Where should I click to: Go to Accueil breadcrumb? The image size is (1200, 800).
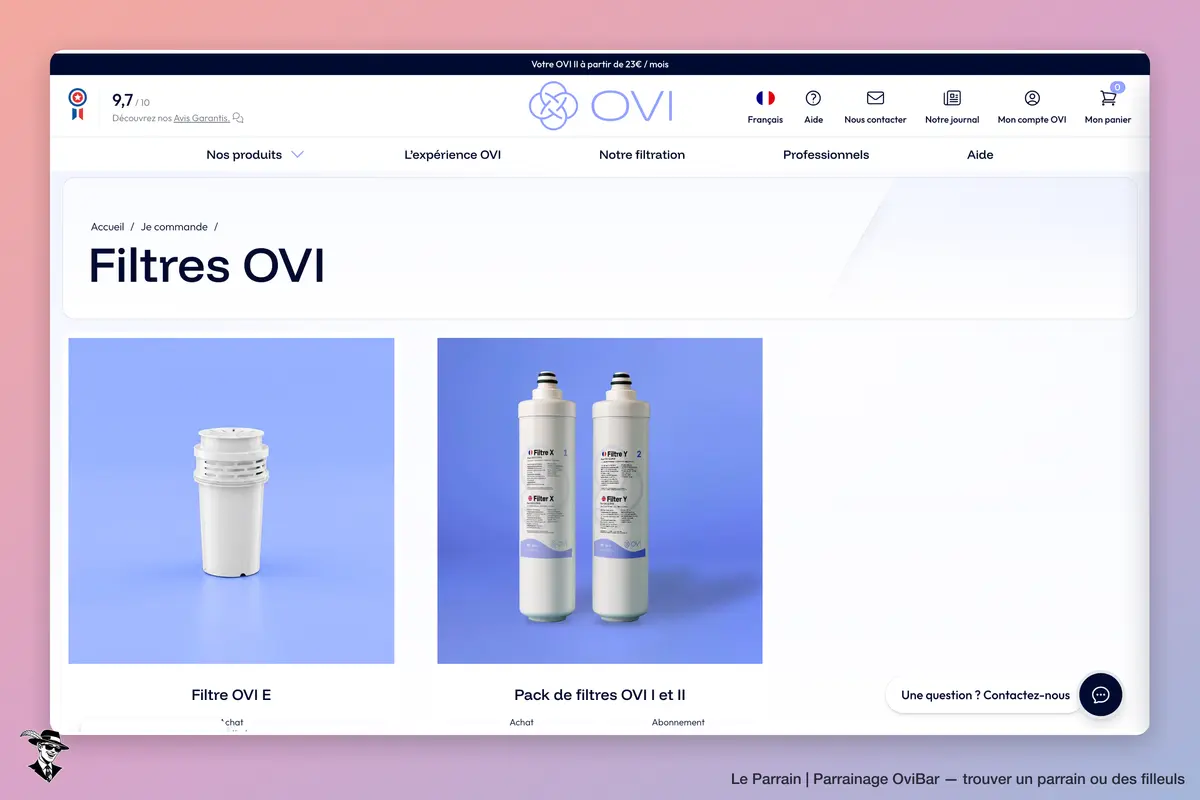(x=107, y=227)
